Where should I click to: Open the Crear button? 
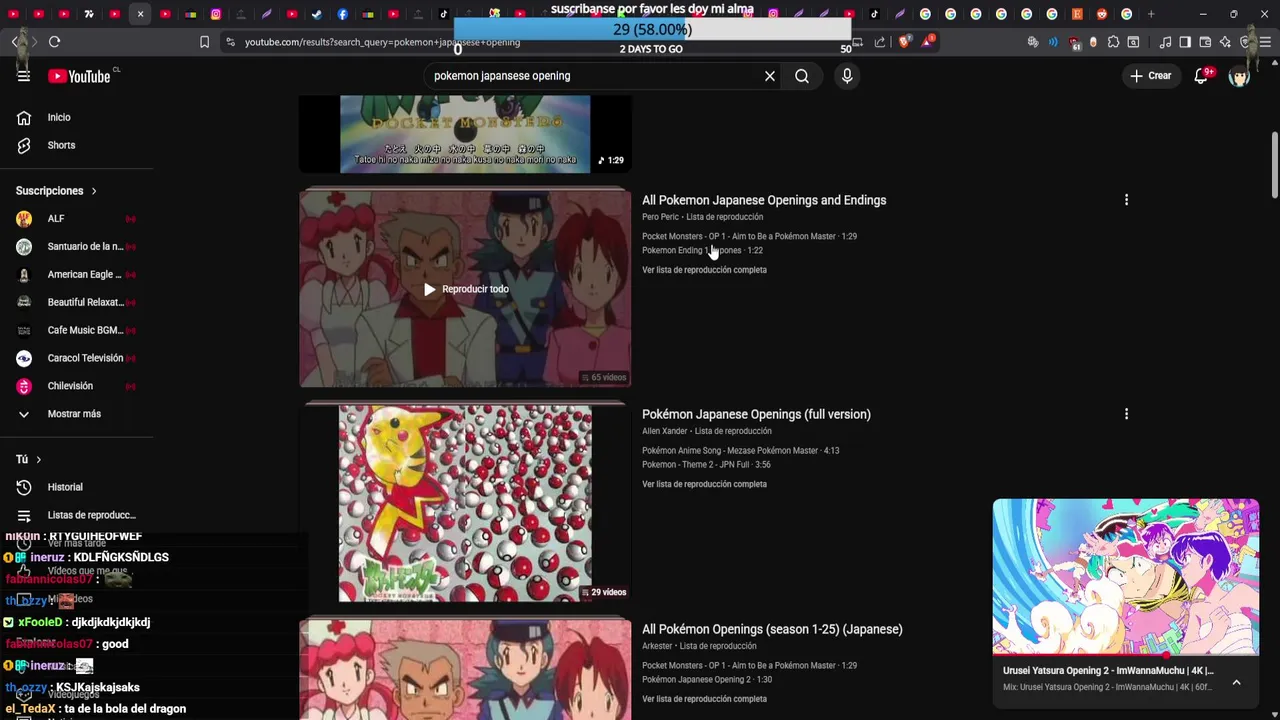[1150, 76]
